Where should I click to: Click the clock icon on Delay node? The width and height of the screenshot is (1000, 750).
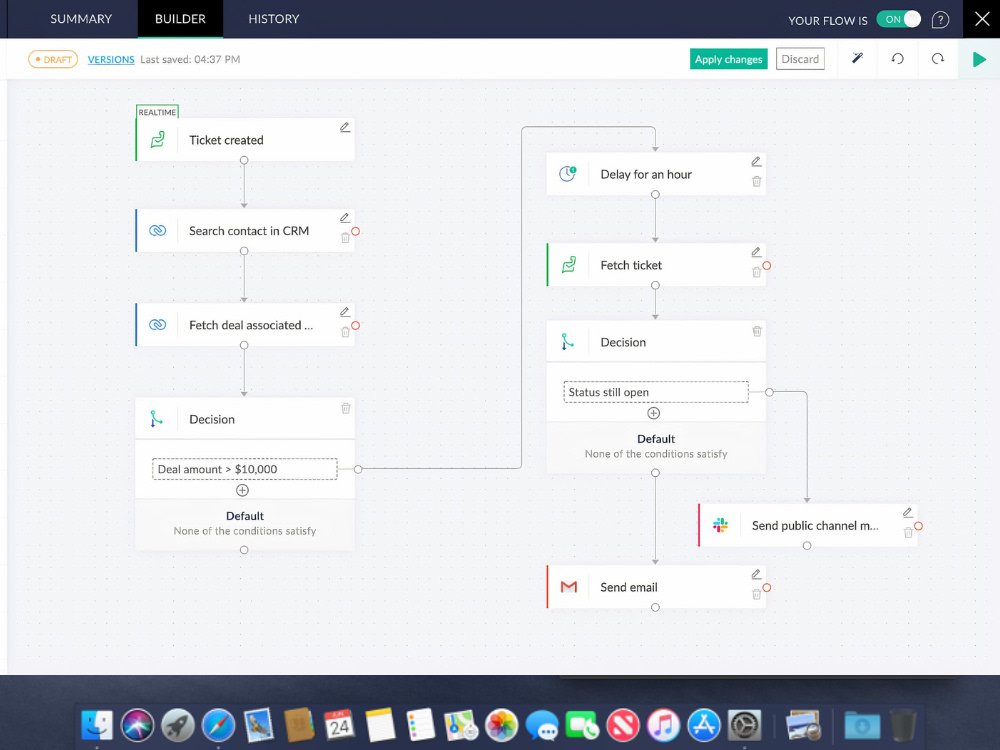pyautogui.click(x=568, y=173)
